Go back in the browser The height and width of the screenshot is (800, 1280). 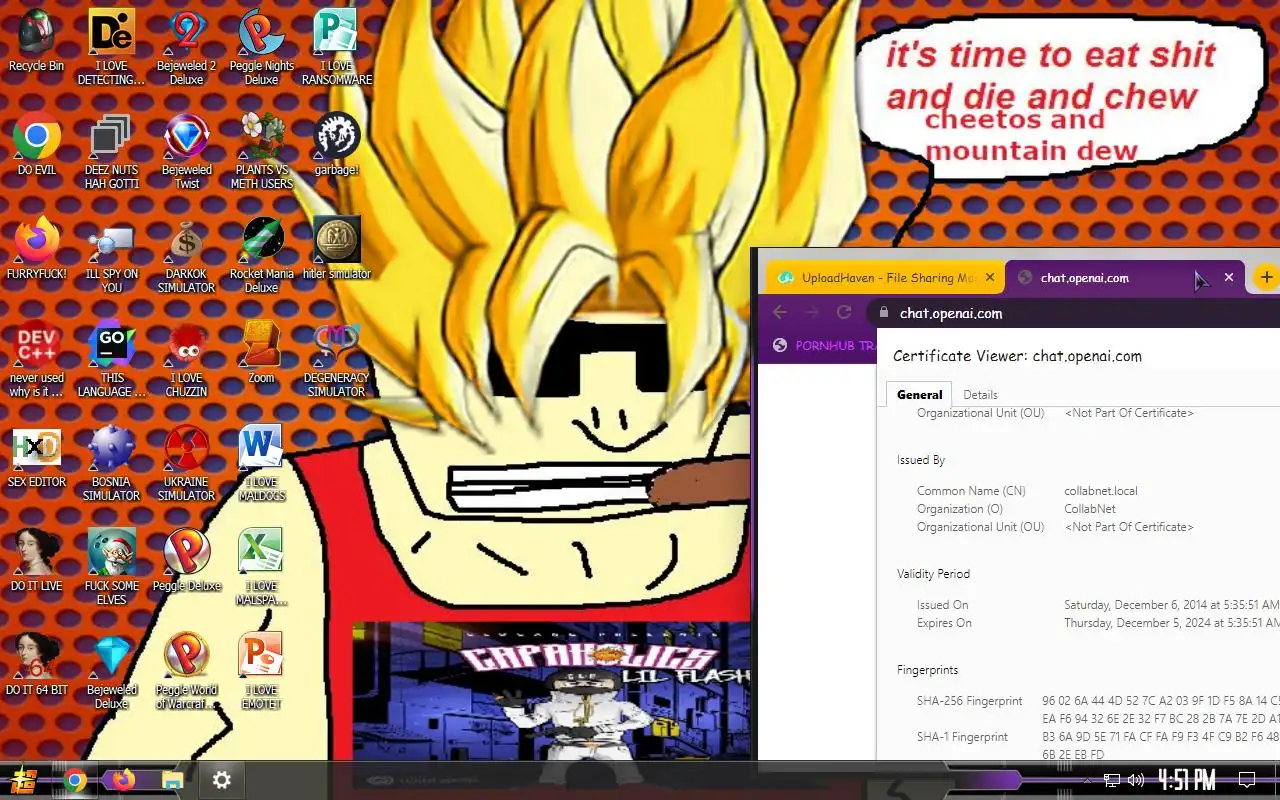click(x=780, y=313)
